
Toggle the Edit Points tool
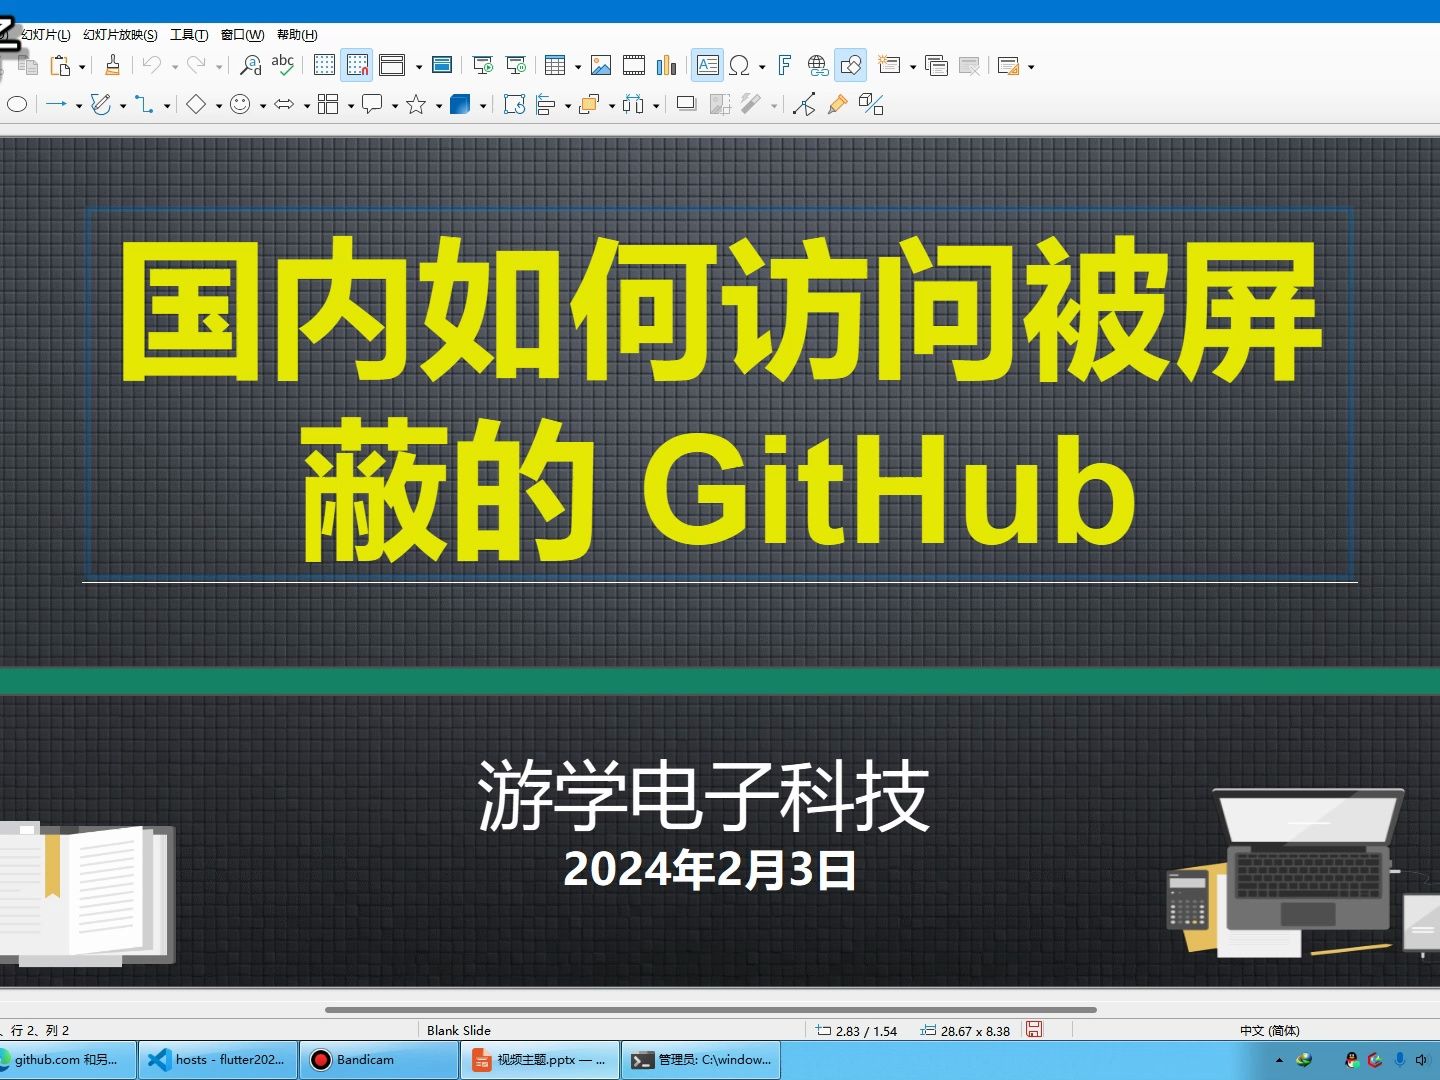click(x=804, y=104)
